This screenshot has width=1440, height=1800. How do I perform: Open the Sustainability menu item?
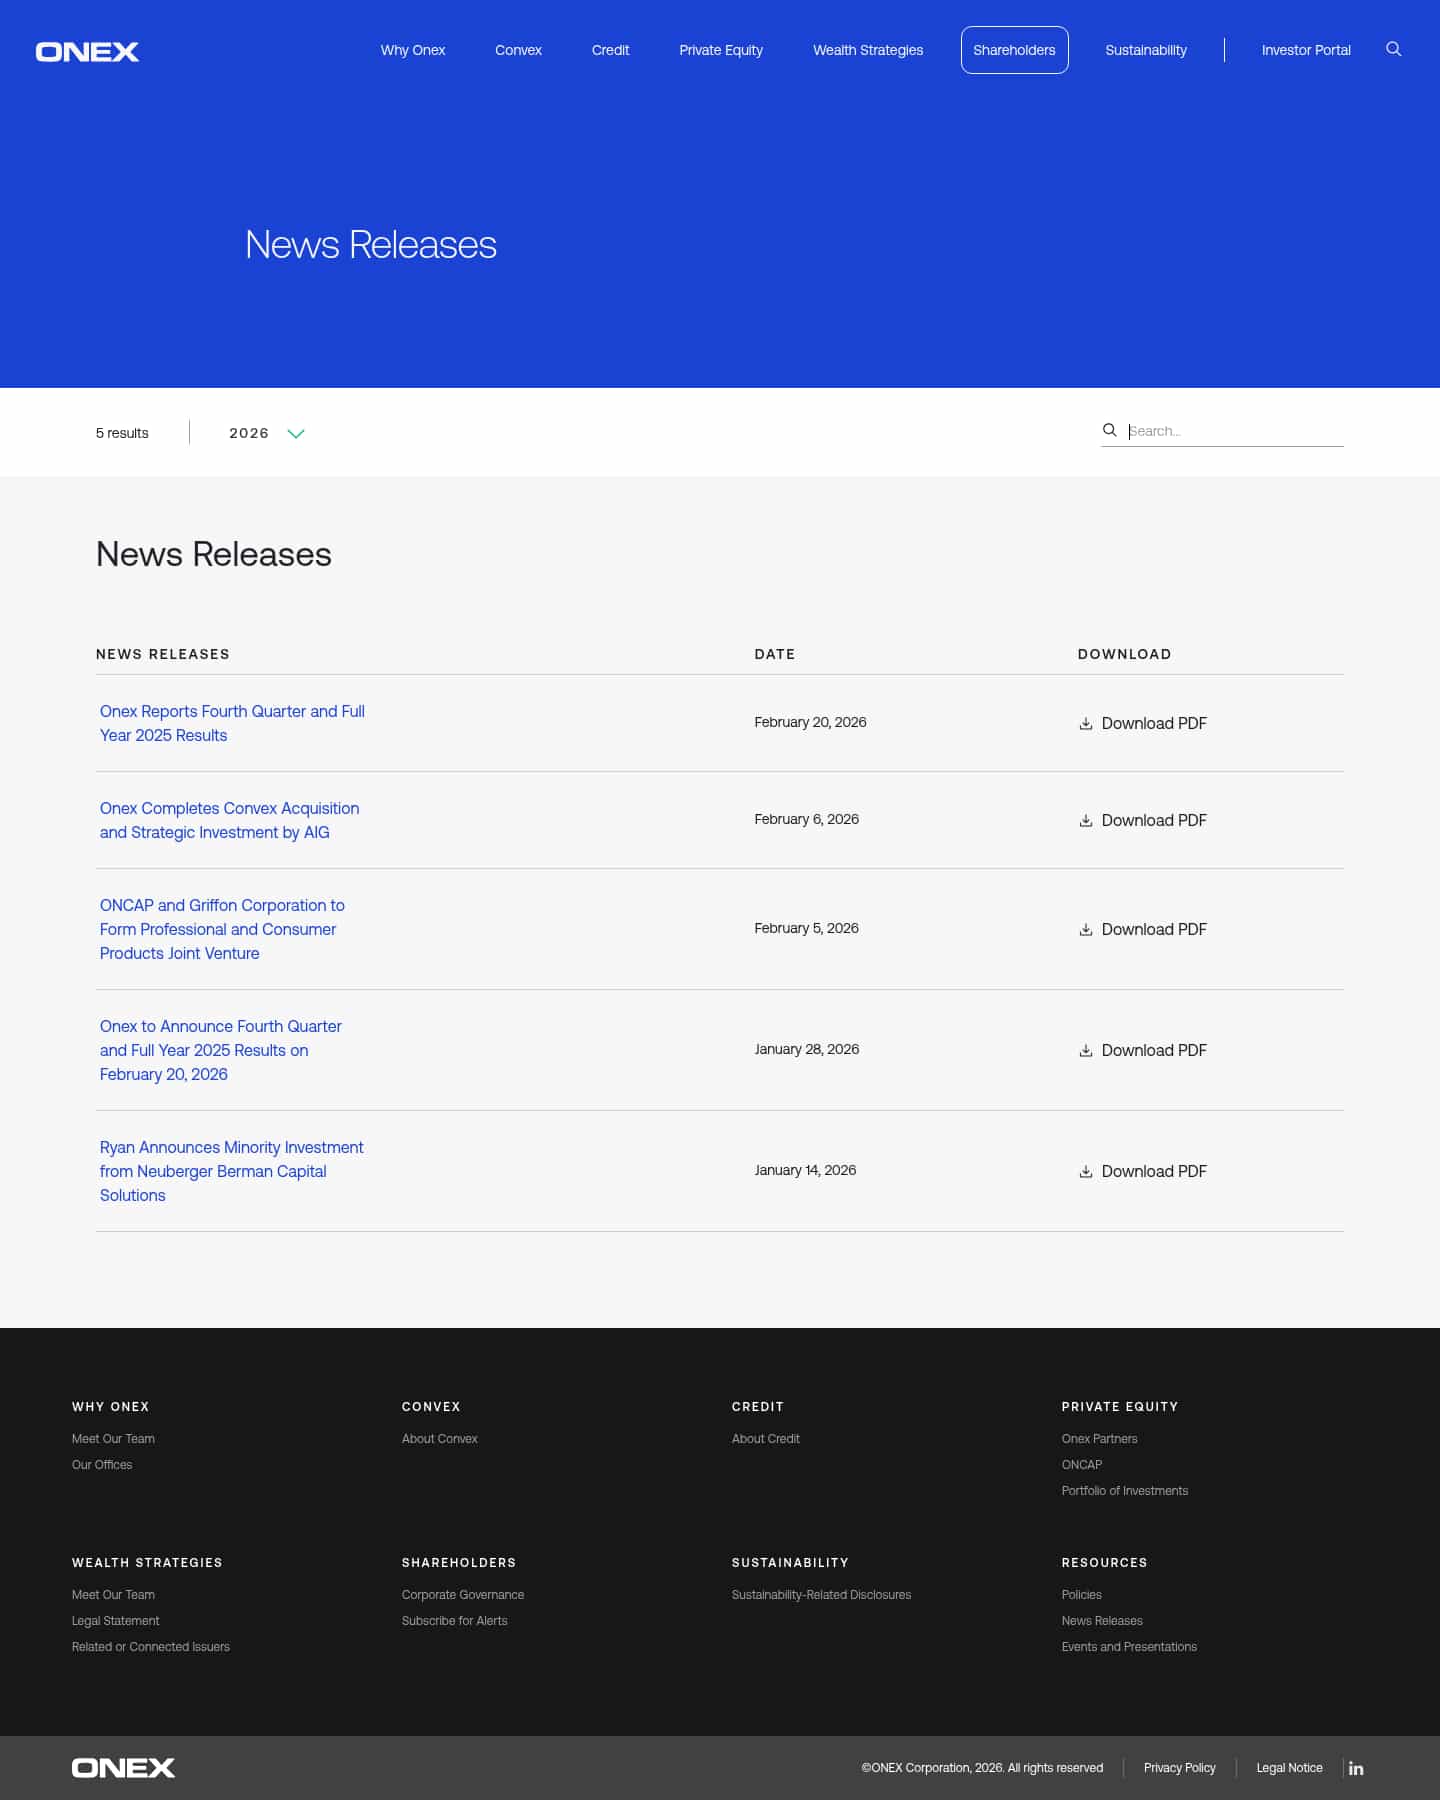[x=1146, y=50]
